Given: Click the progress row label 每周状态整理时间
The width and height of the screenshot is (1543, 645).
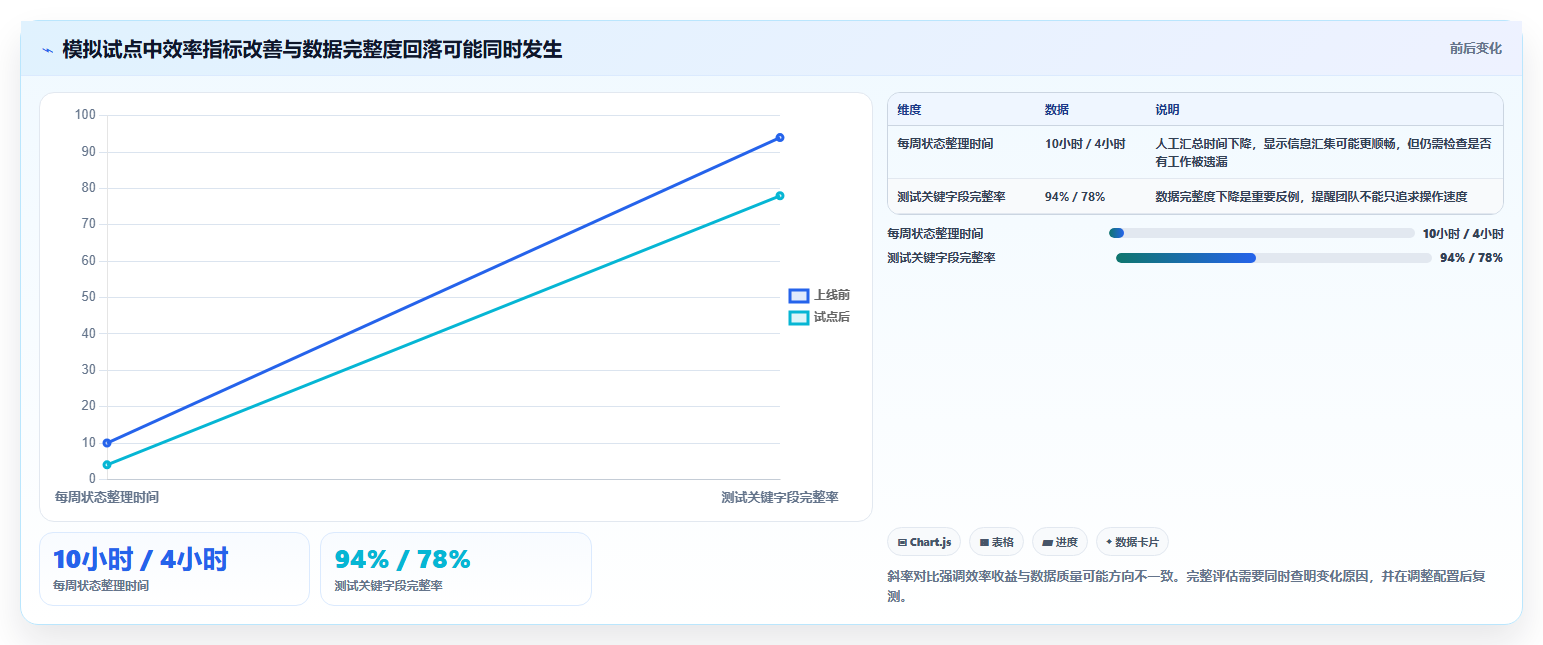Looking at the screenshot, I should [x=935, y=233].
